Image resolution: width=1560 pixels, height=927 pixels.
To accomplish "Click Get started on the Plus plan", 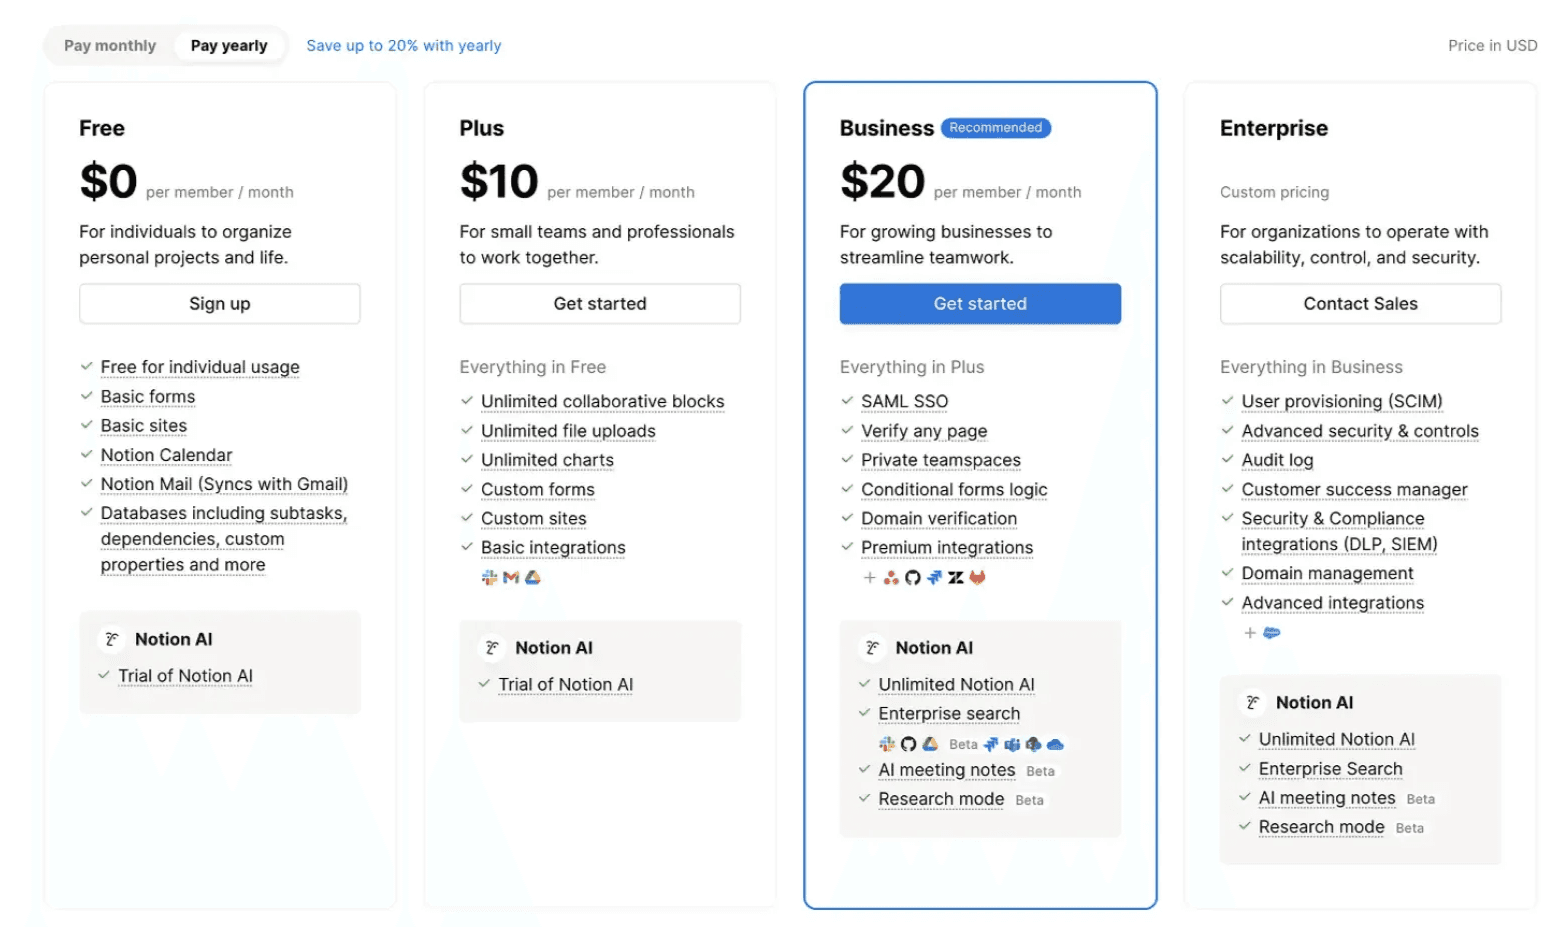I will point(600,304).
